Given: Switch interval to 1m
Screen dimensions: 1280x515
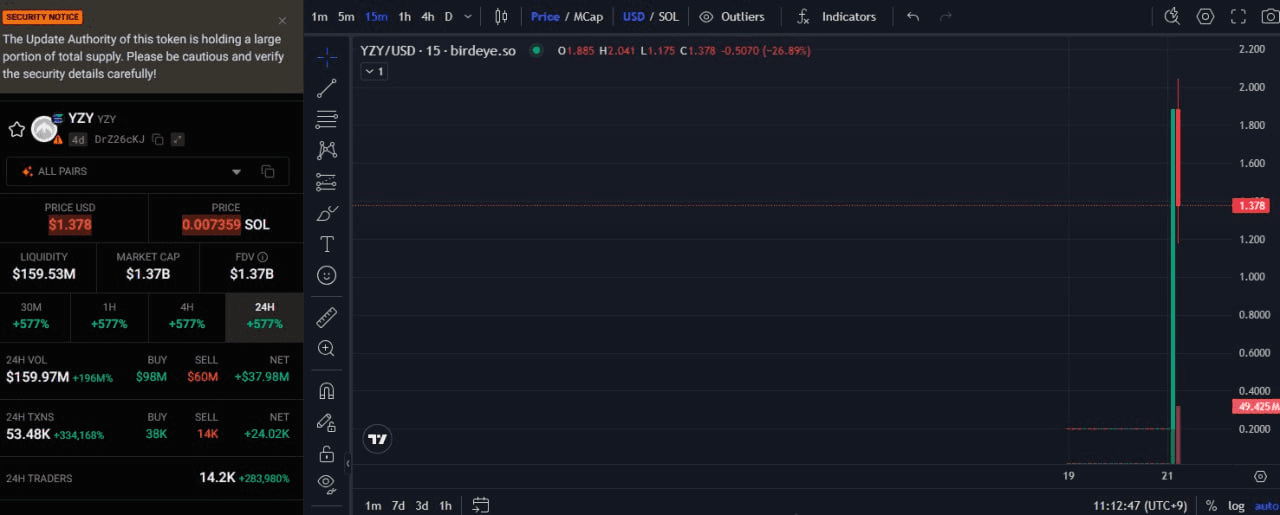Looking at the screenshot, I should click(x=319, y=16).
